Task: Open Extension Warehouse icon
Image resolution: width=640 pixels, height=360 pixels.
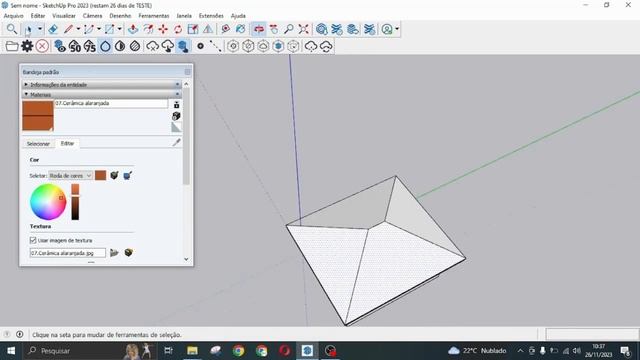Action: tap(337, 29)
